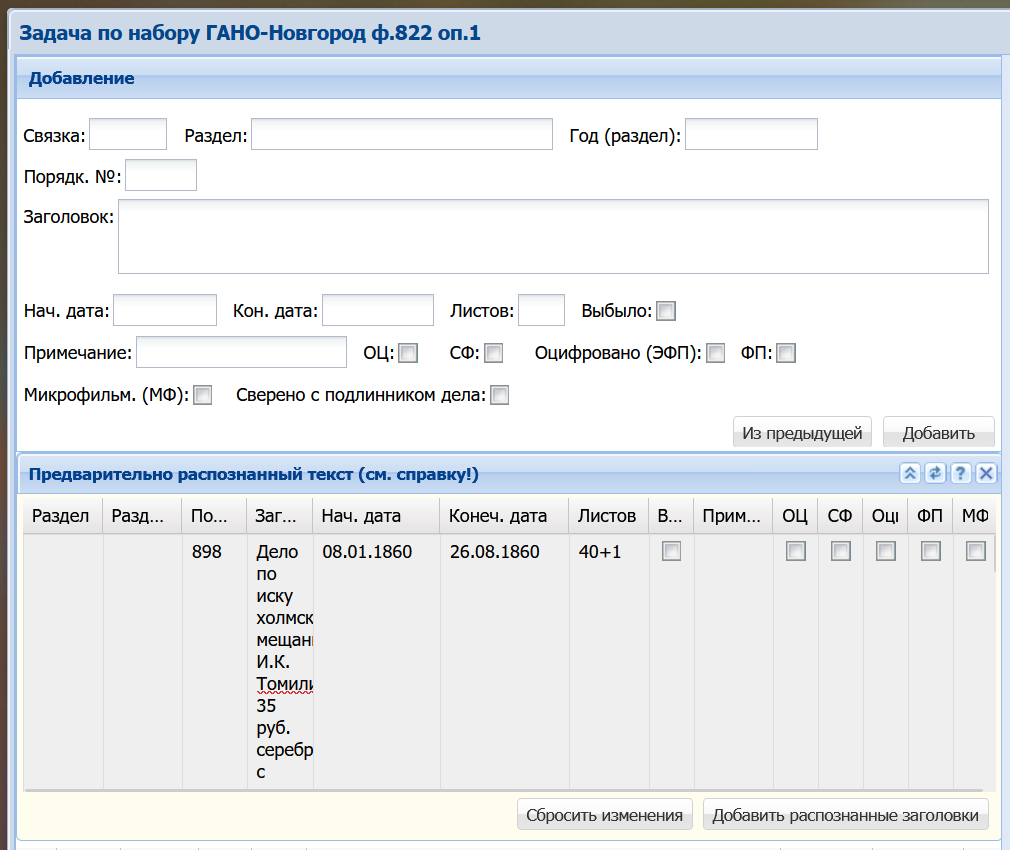Enable the Микрофильм. (МФ) checkbox
The image size is (1010, 850).
[202, 395]
